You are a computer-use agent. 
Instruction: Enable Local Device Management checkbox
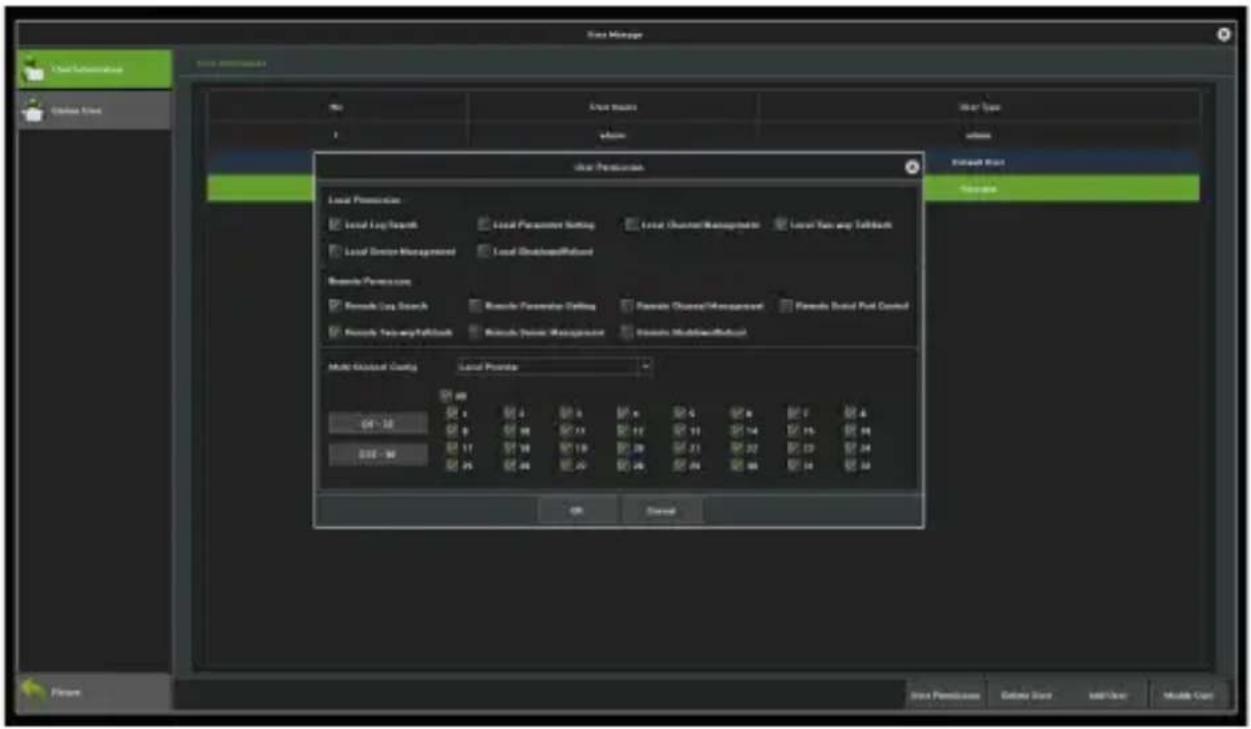(335, 252)
